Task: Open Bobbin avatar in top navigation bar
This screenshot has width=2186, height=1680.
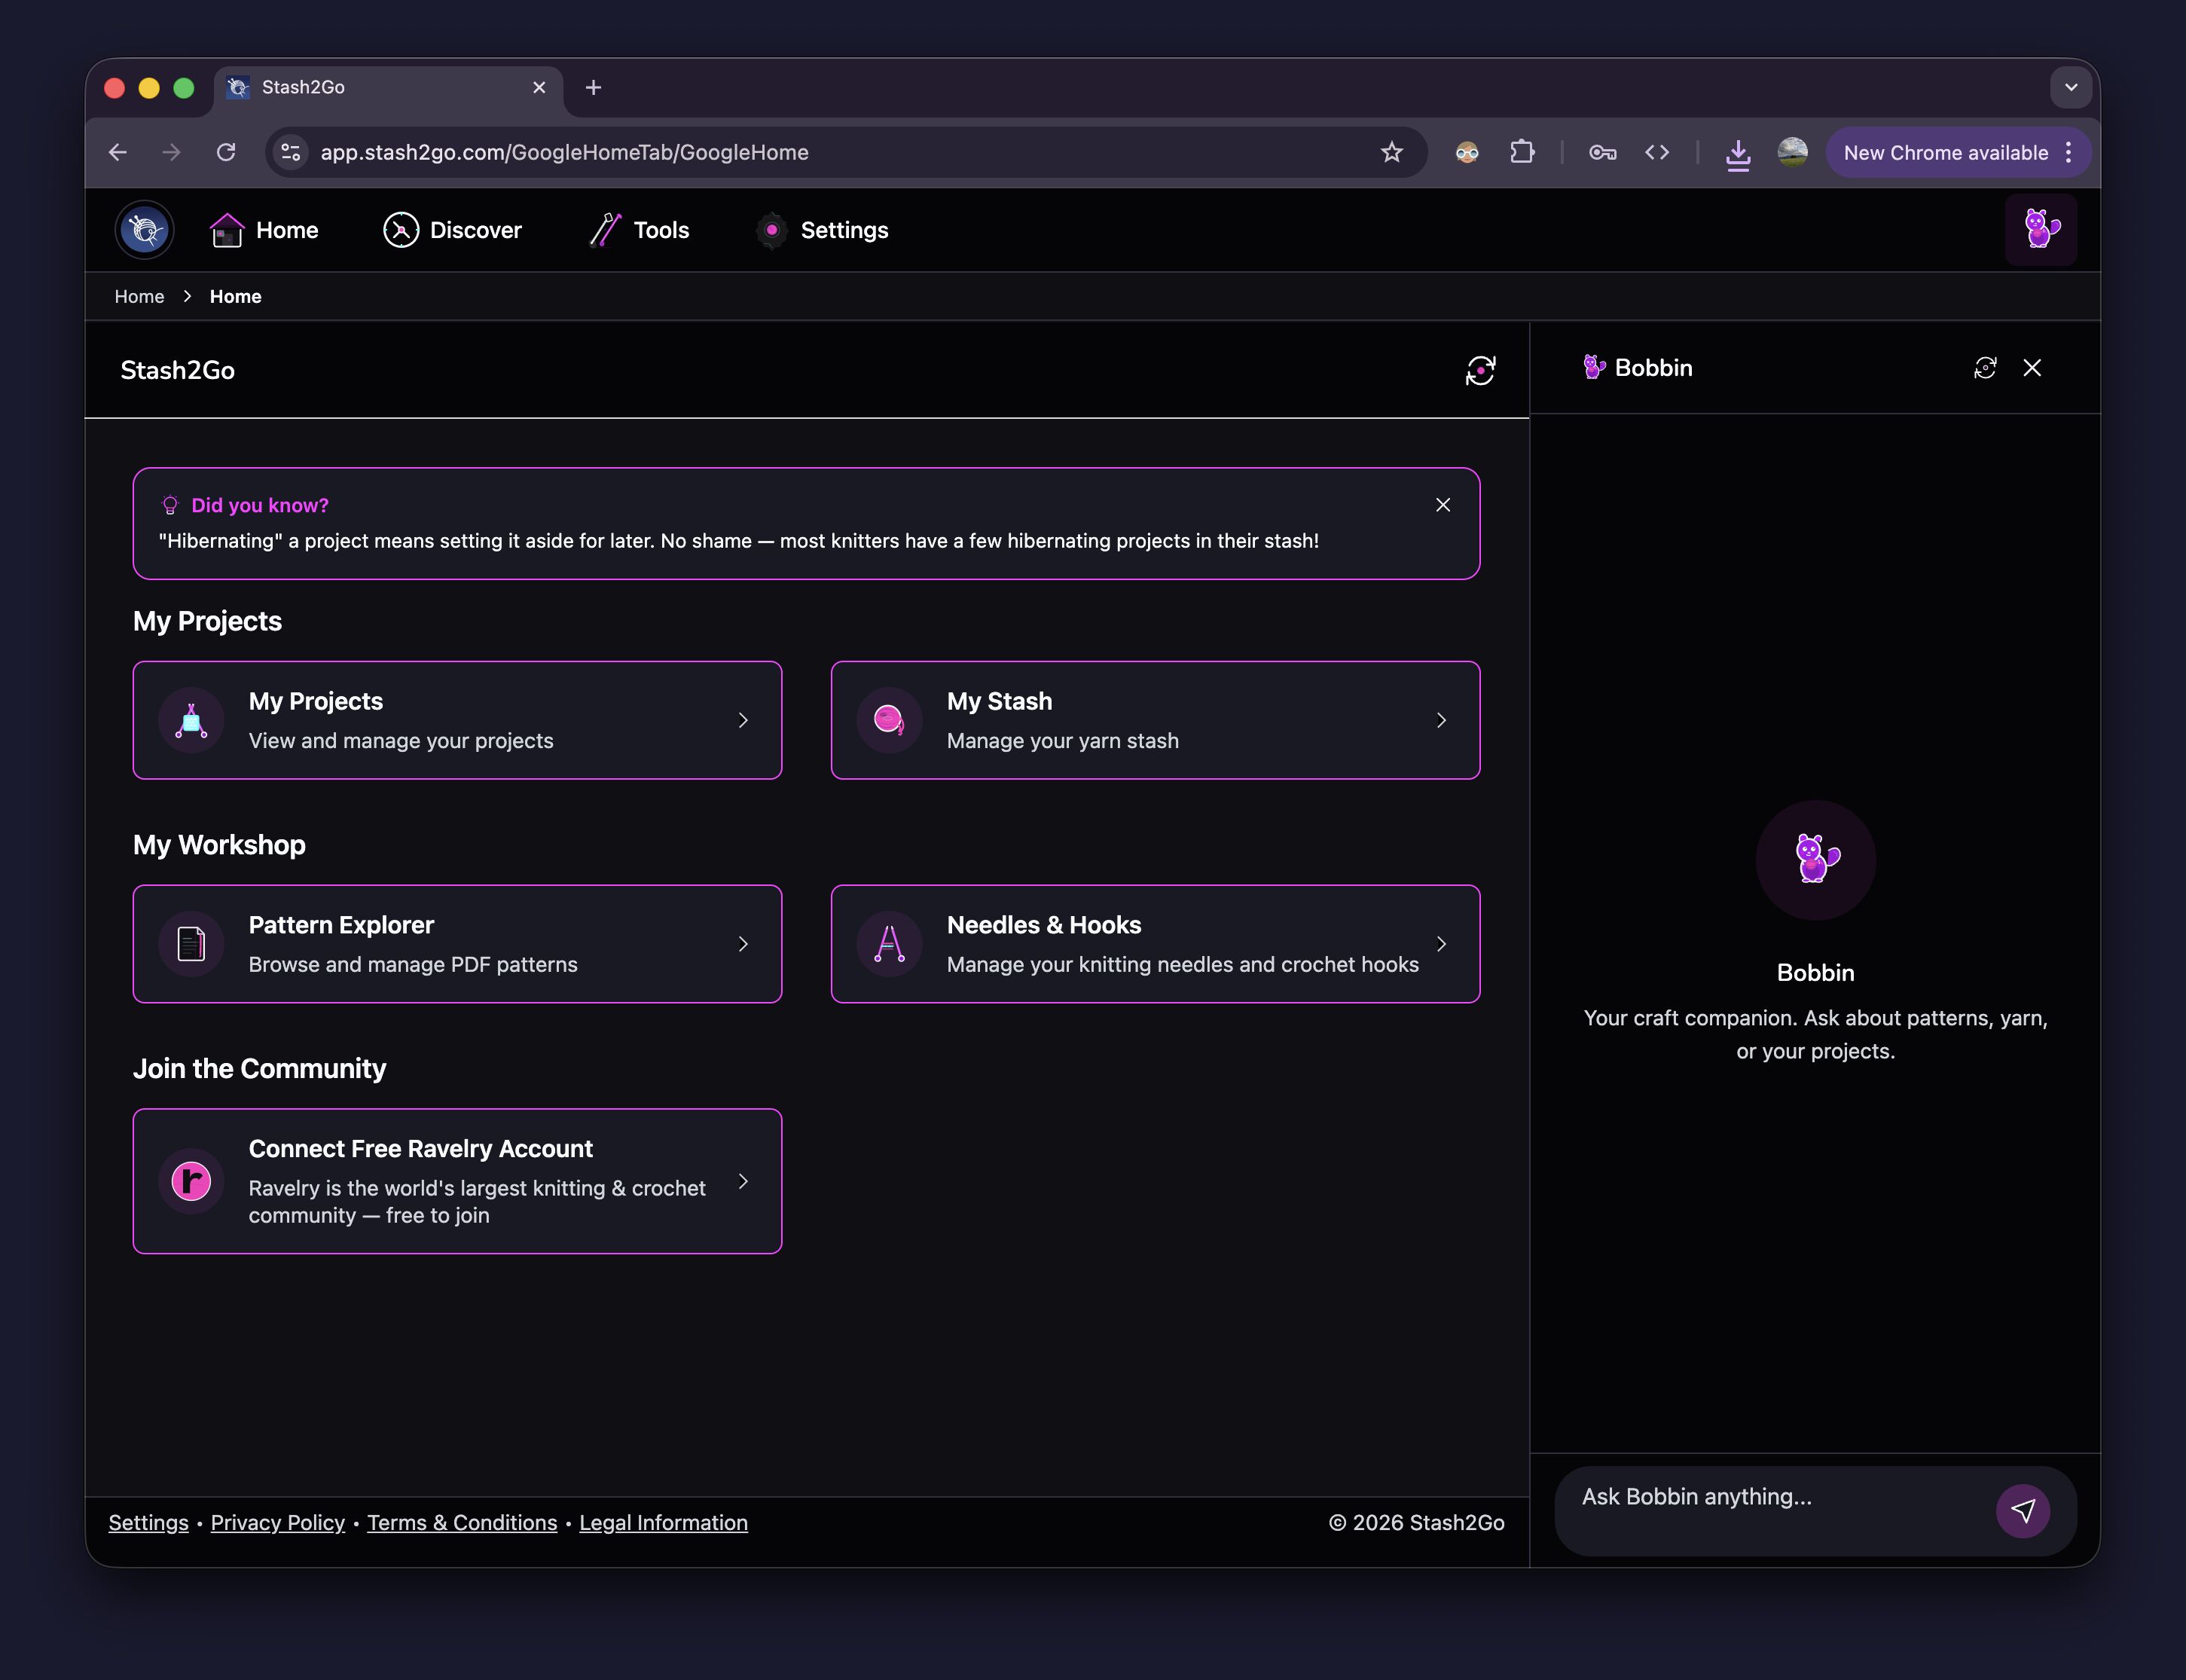Action: point(2040,230)
